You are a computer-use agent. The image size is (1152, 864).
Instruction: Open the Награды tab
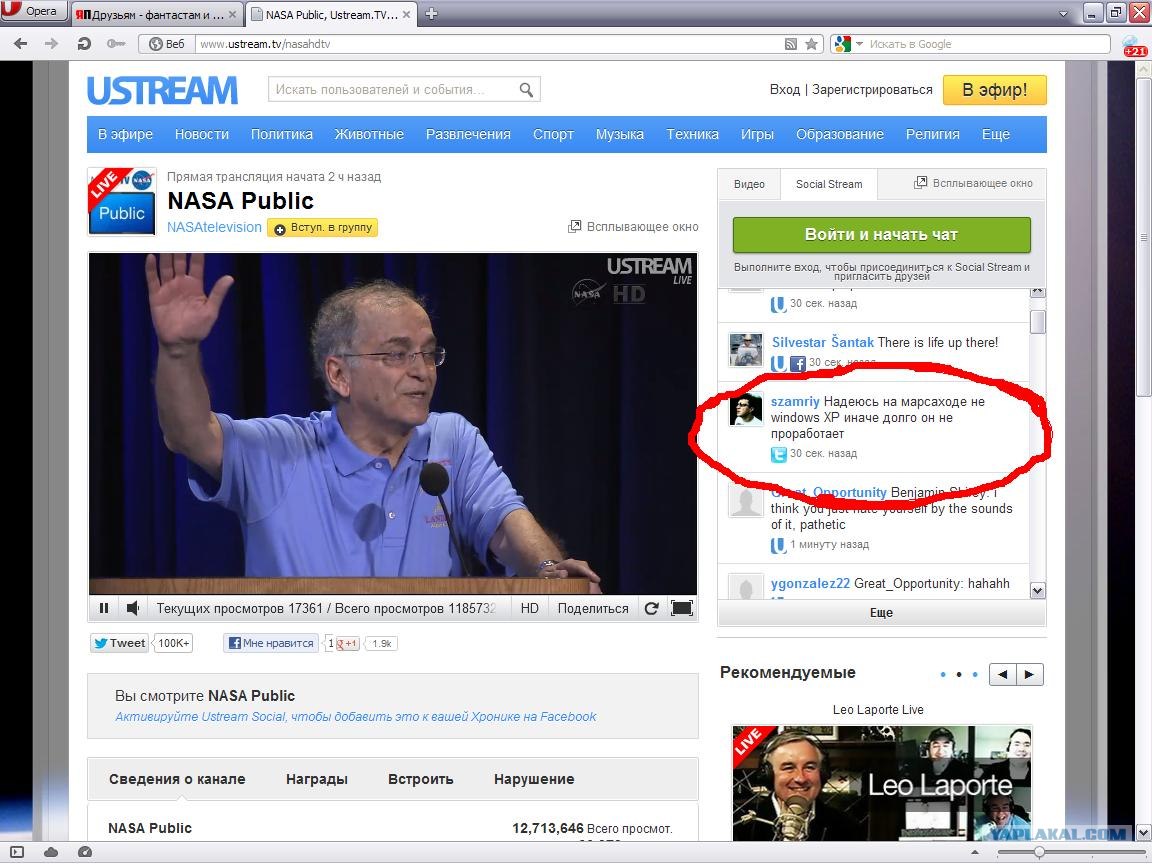pyautogui.click(x=317, y=780)
